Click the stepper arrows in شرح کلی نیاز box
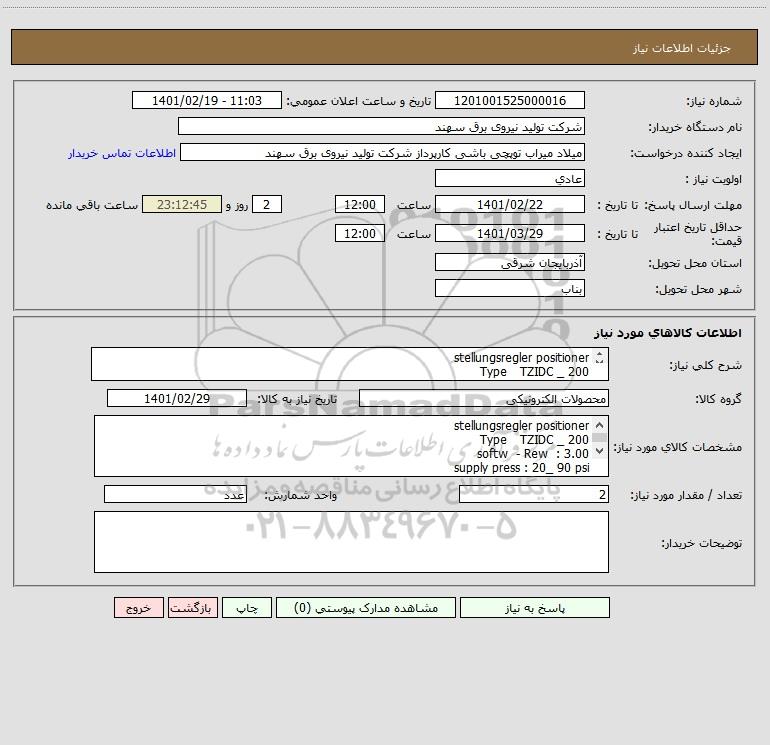This screenshot has width=770, height=745. click(599, 358)
